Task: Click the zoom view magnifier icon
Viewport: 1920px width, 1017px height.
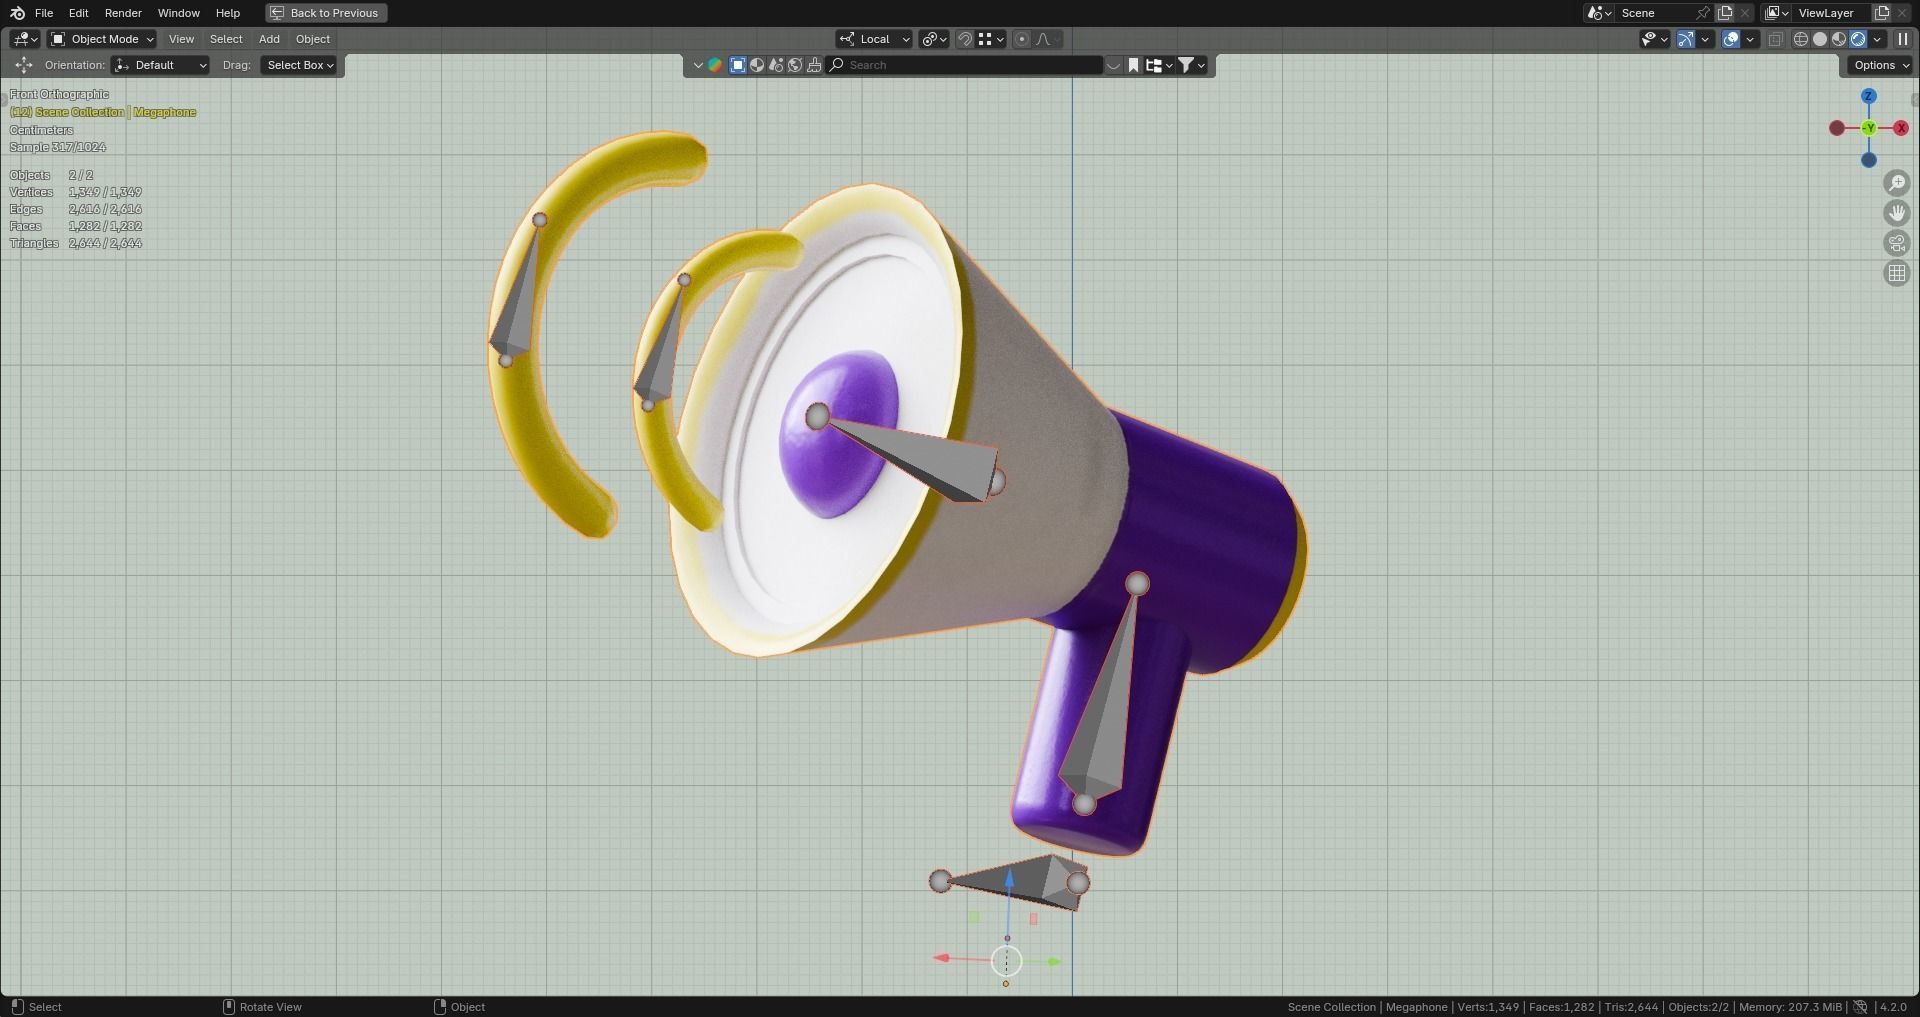Action: tap(1897, 183)
